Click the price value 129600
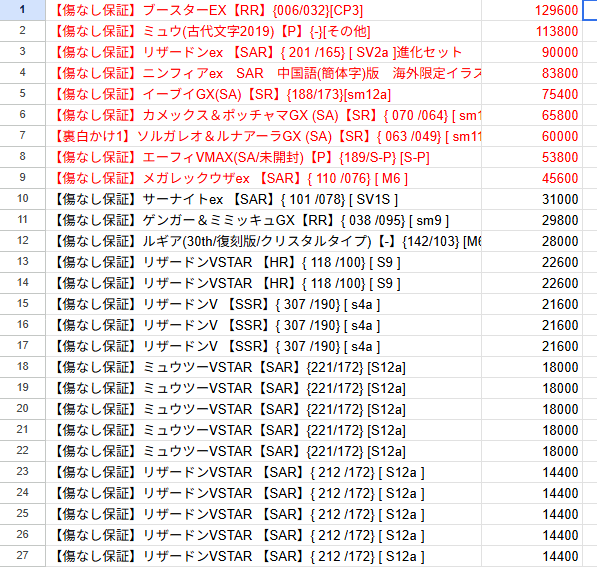This screenshot has width=597, height=567. [556, 10]
